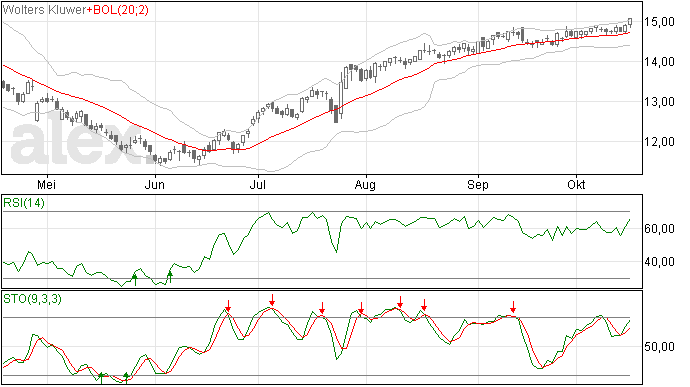Click the 13,00 price axis value

pyautogui.click(x=659, y=102)
